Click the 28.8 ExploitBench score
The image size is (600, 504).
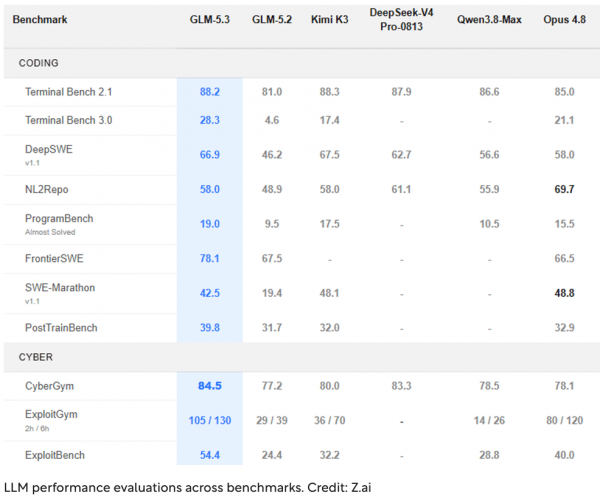pyautogui.click(x=489, y=455)
